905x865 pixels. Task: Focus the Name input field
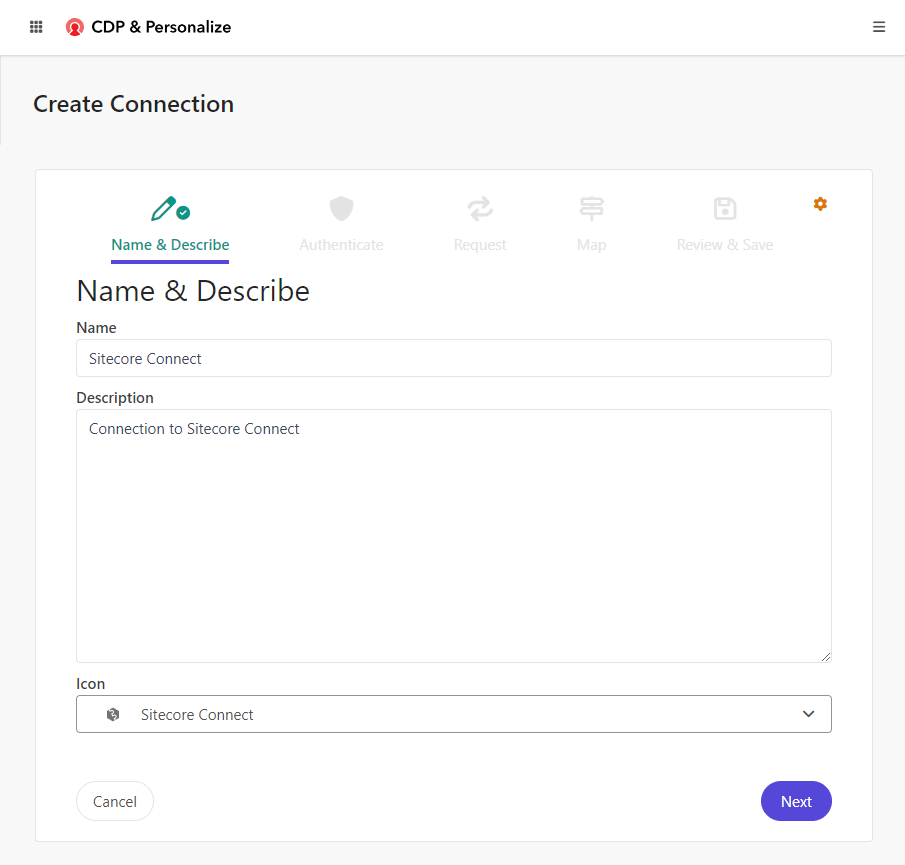454,358
